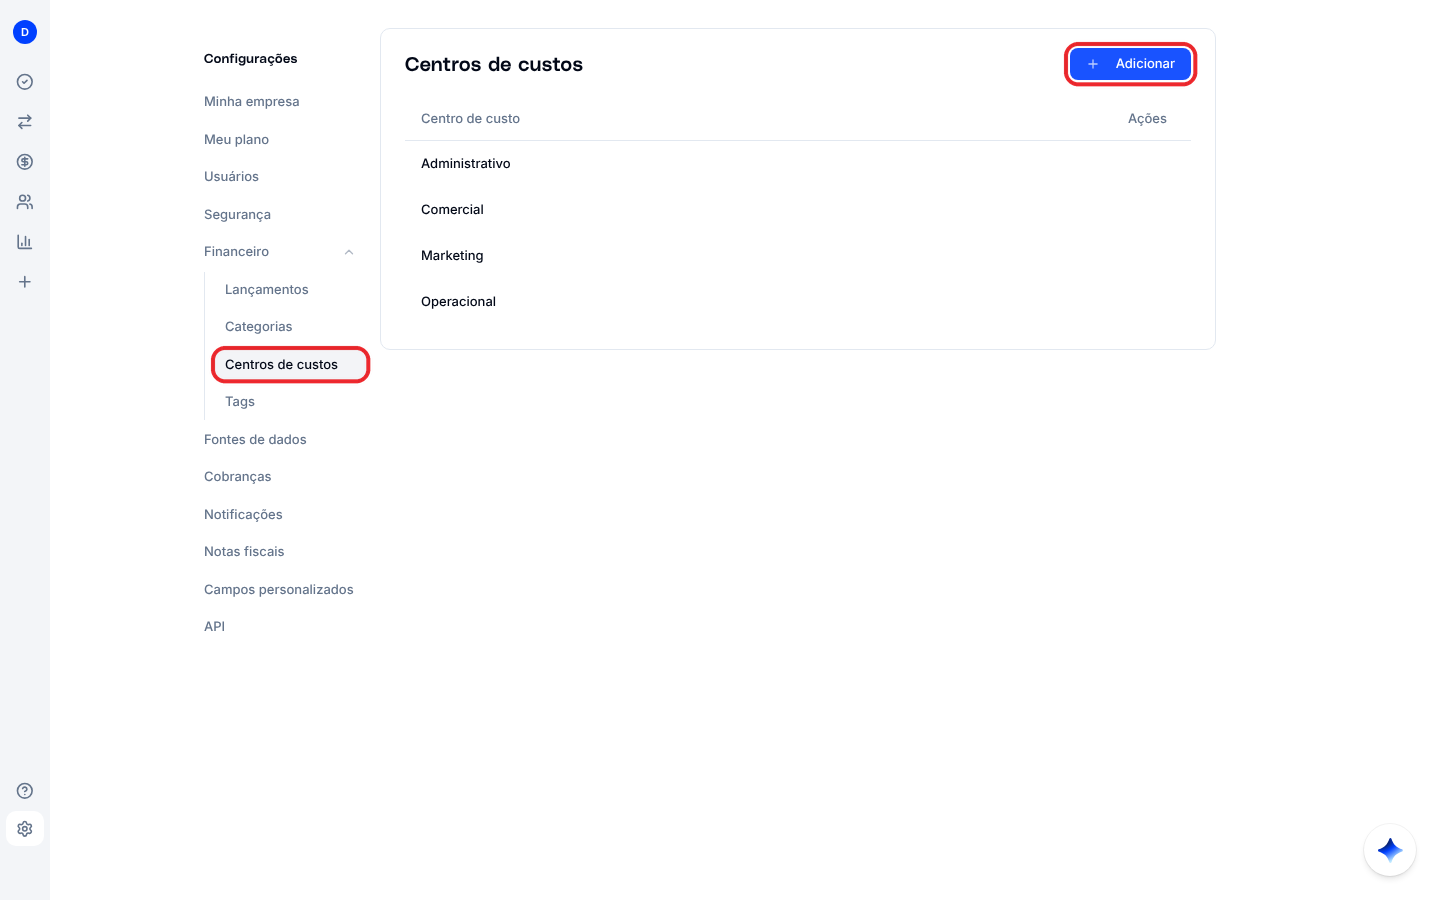The width and height of the screenshot is (1440, 900).
Task: Open Categorias submenu item
Action: [x=259, y=327]
